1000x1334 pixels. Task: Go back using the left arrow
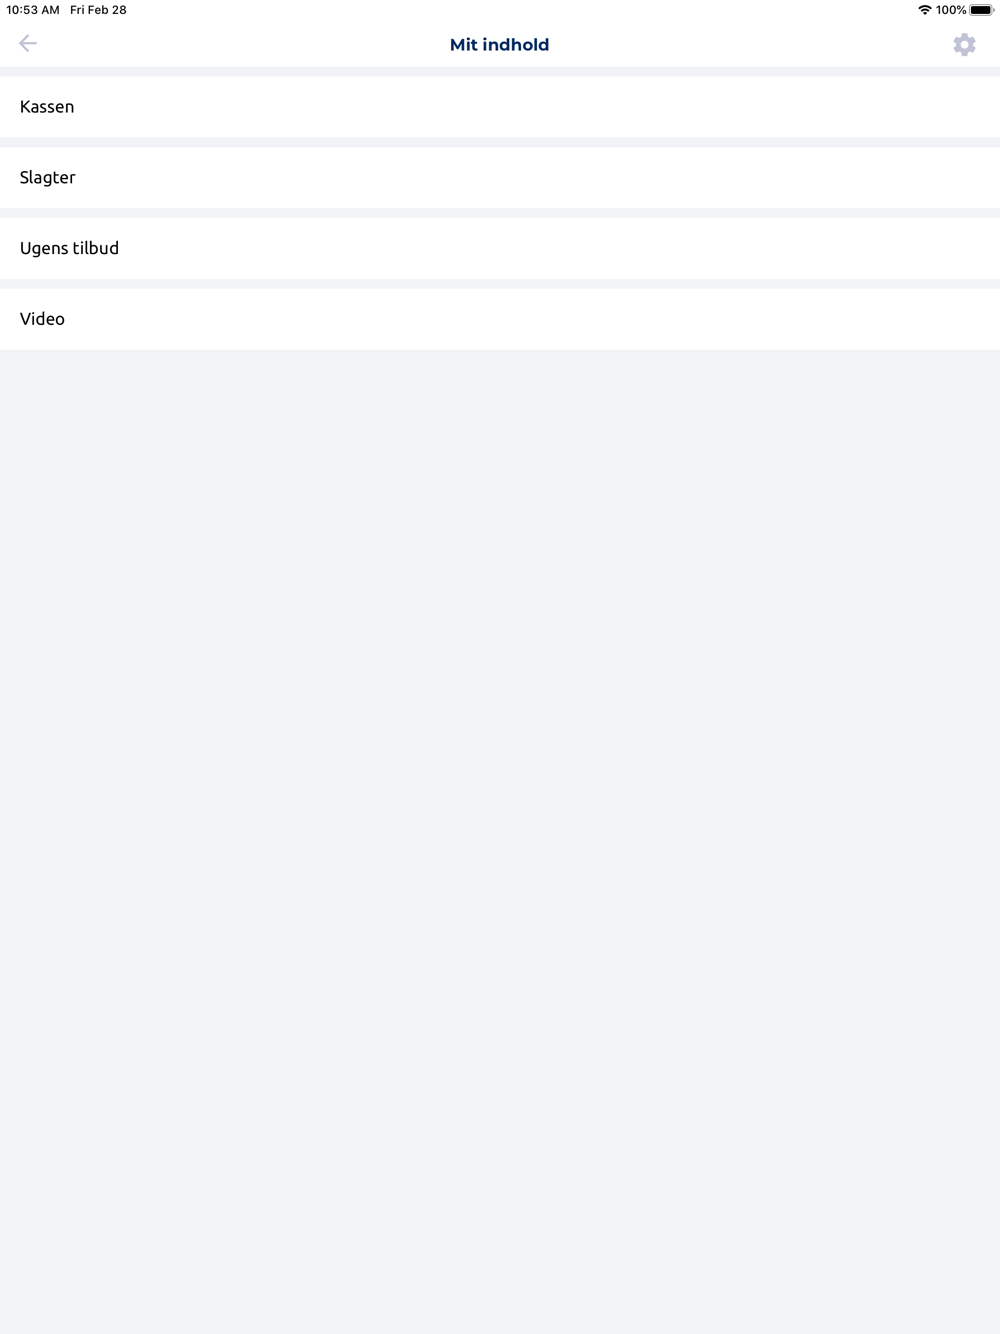(x=28, y=43)
